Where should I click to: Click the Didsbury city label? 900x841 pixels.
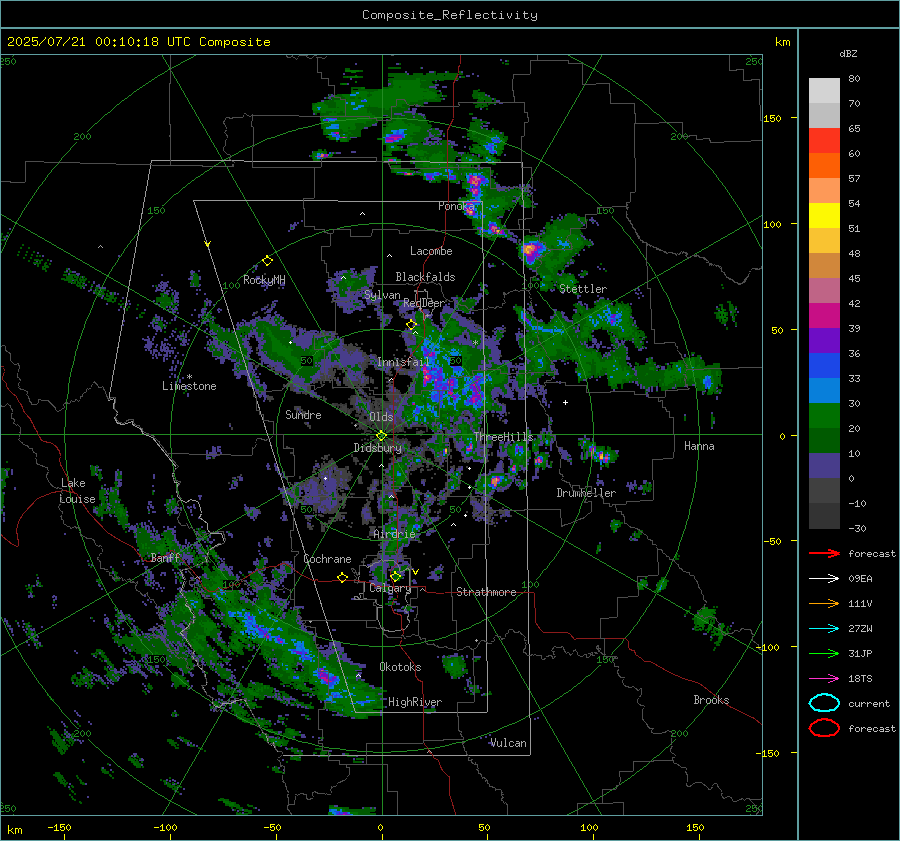tap(378, 448)
